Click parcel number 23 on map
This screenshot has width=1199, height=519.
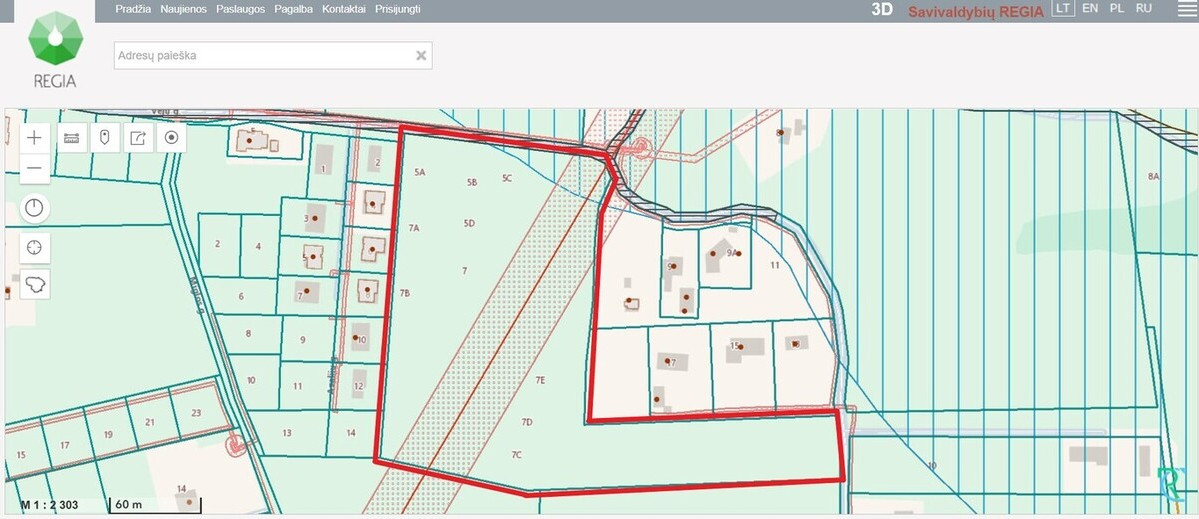(196, 413)
